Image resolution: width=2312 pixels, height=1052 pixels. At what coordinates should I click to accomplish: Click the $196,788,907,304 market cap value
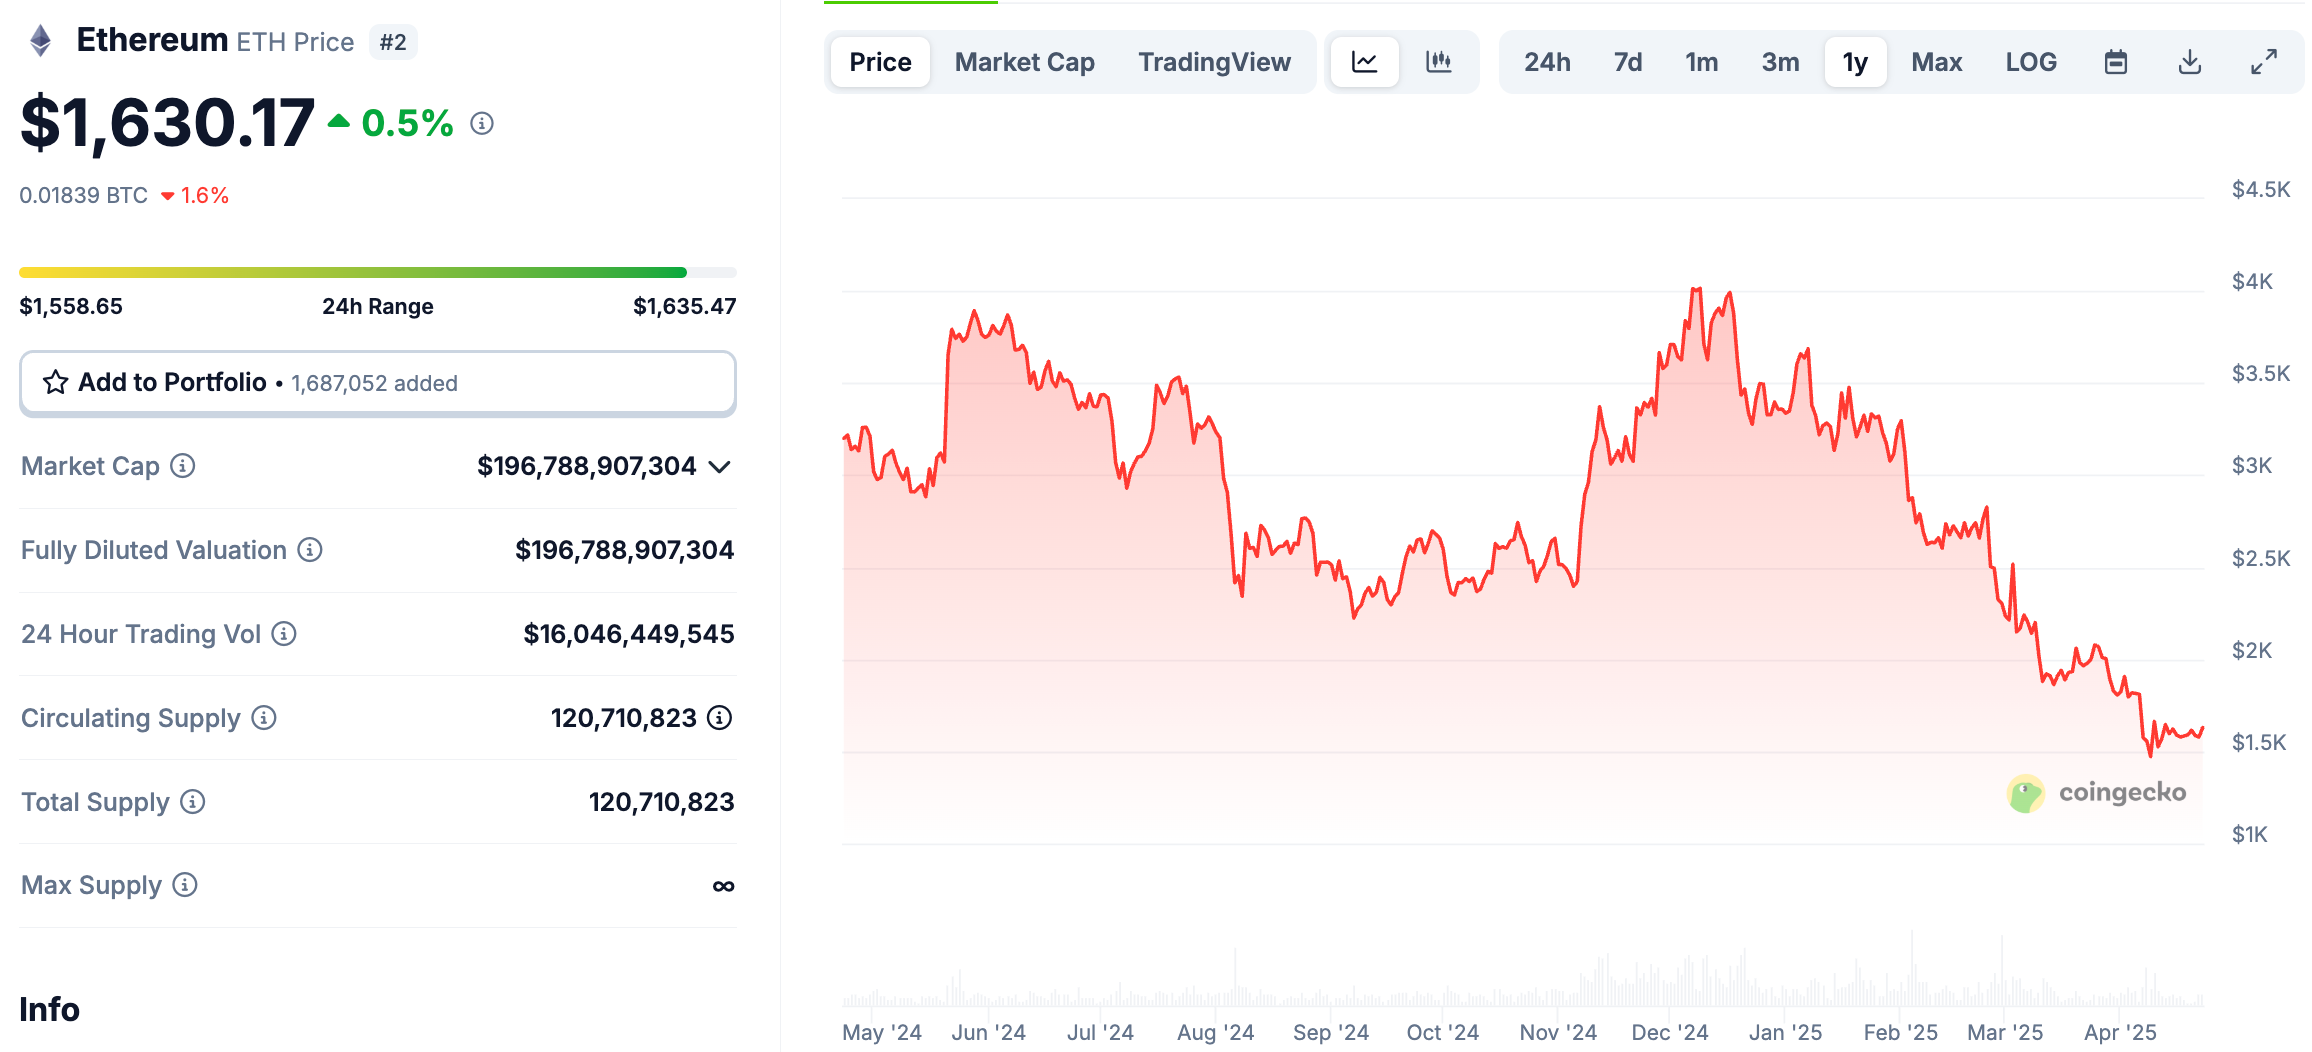click(x=586, y=466)
